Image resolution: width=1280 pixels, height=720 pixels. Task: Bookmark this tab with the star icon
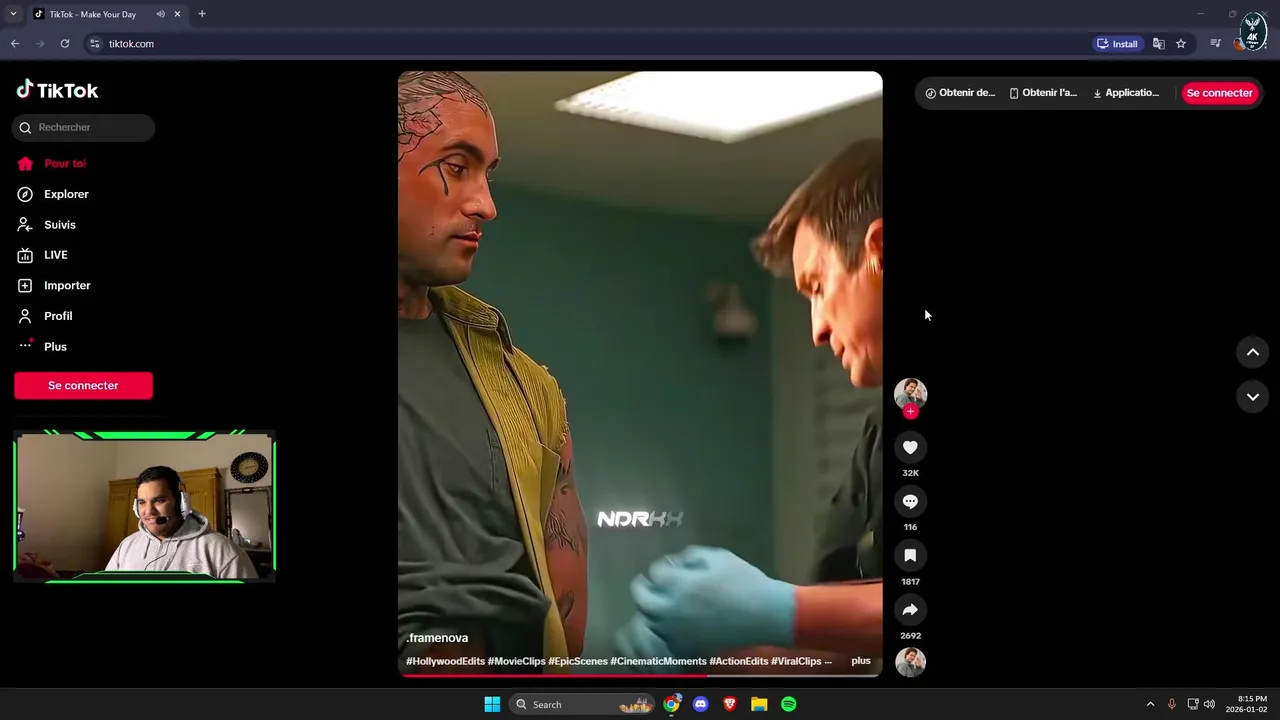click(x=1181, y=44)
